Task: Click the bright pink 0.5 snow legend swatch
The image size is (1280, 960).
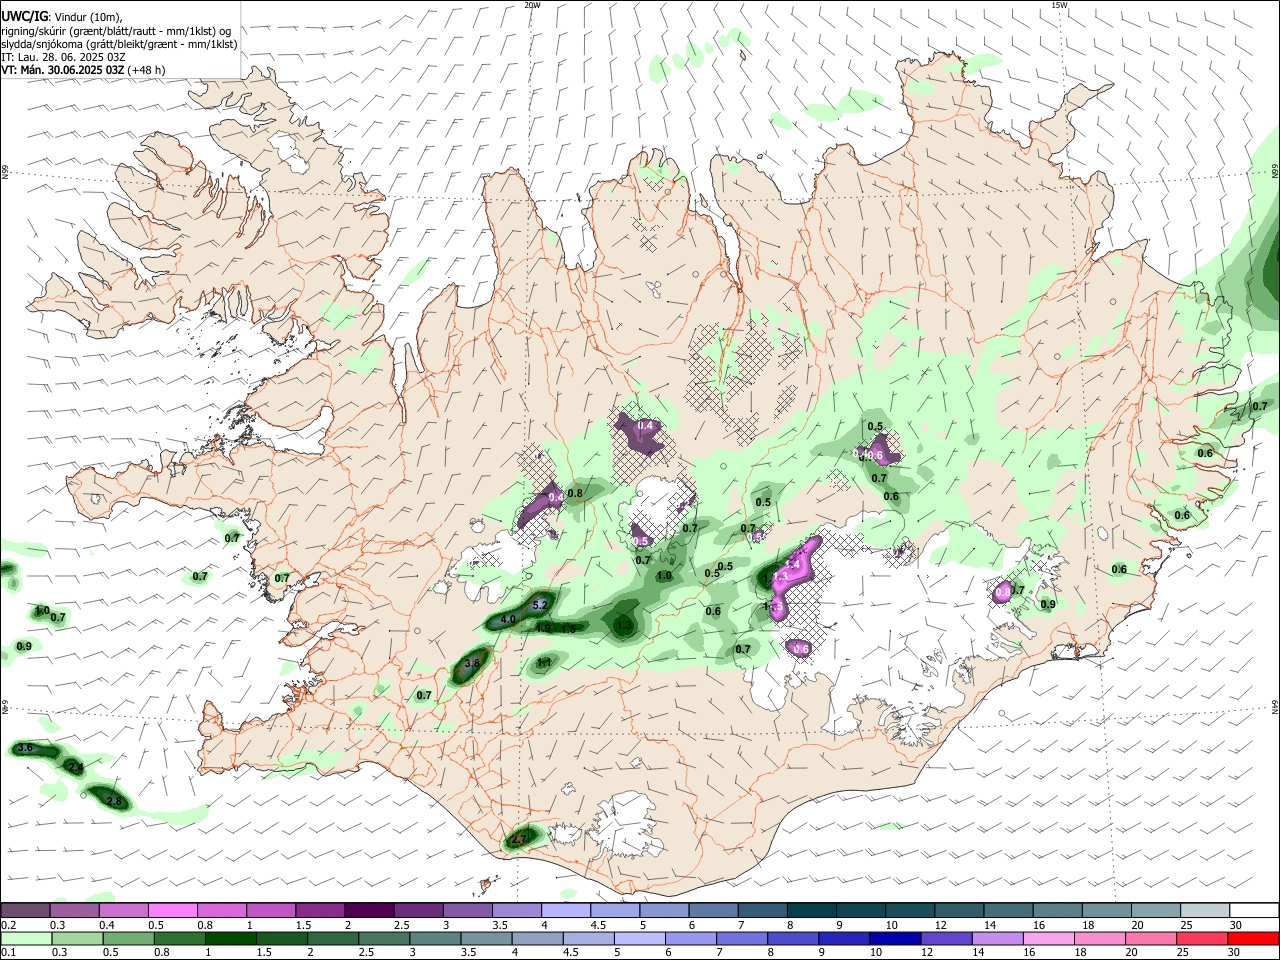Action: pyautogui.click(x=173, y=911)
